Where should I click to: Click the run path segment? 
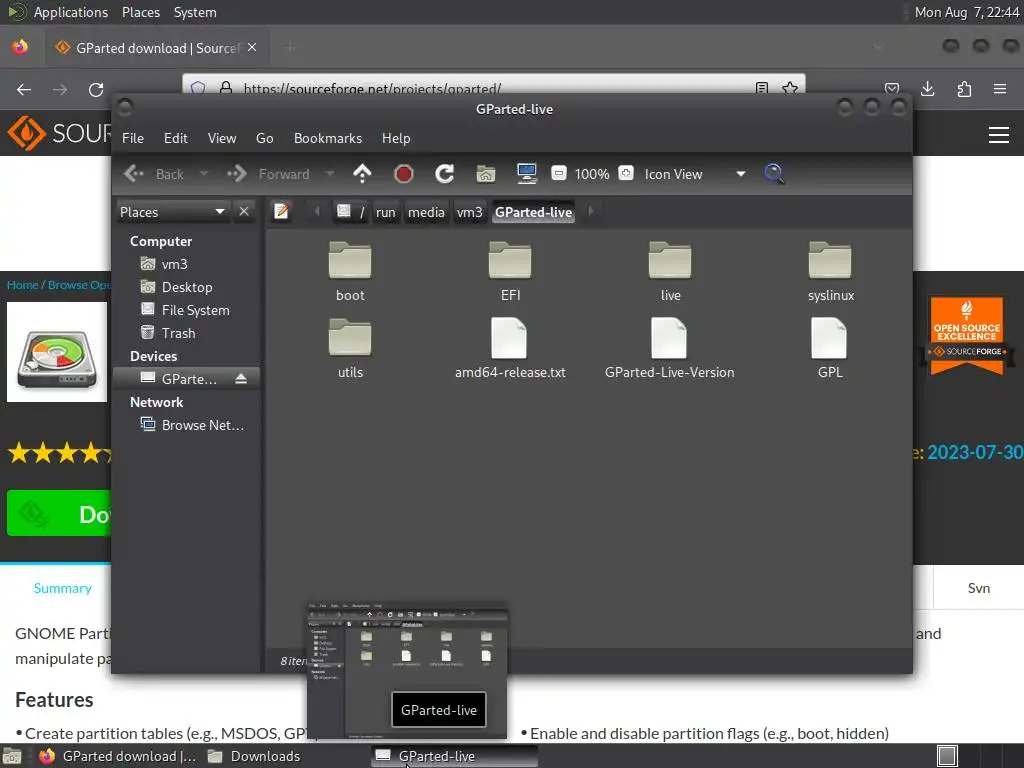[385, 212]
